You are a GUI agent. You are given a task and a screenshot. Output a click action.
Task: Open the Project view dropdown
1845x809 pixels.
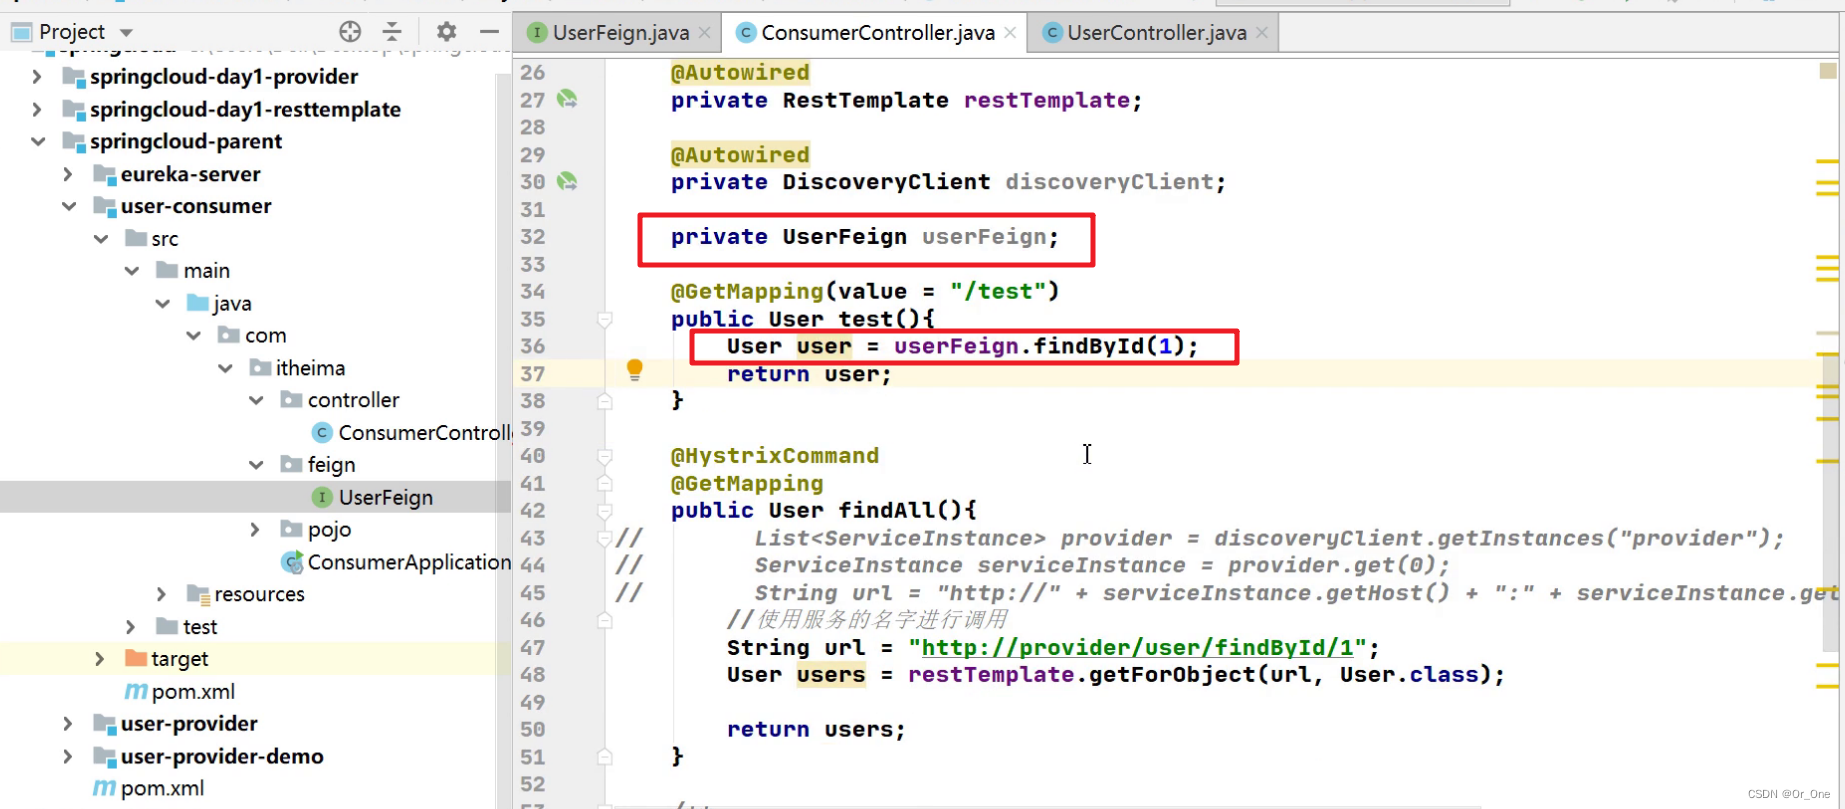pyautogui.click(x=126, y=33)
